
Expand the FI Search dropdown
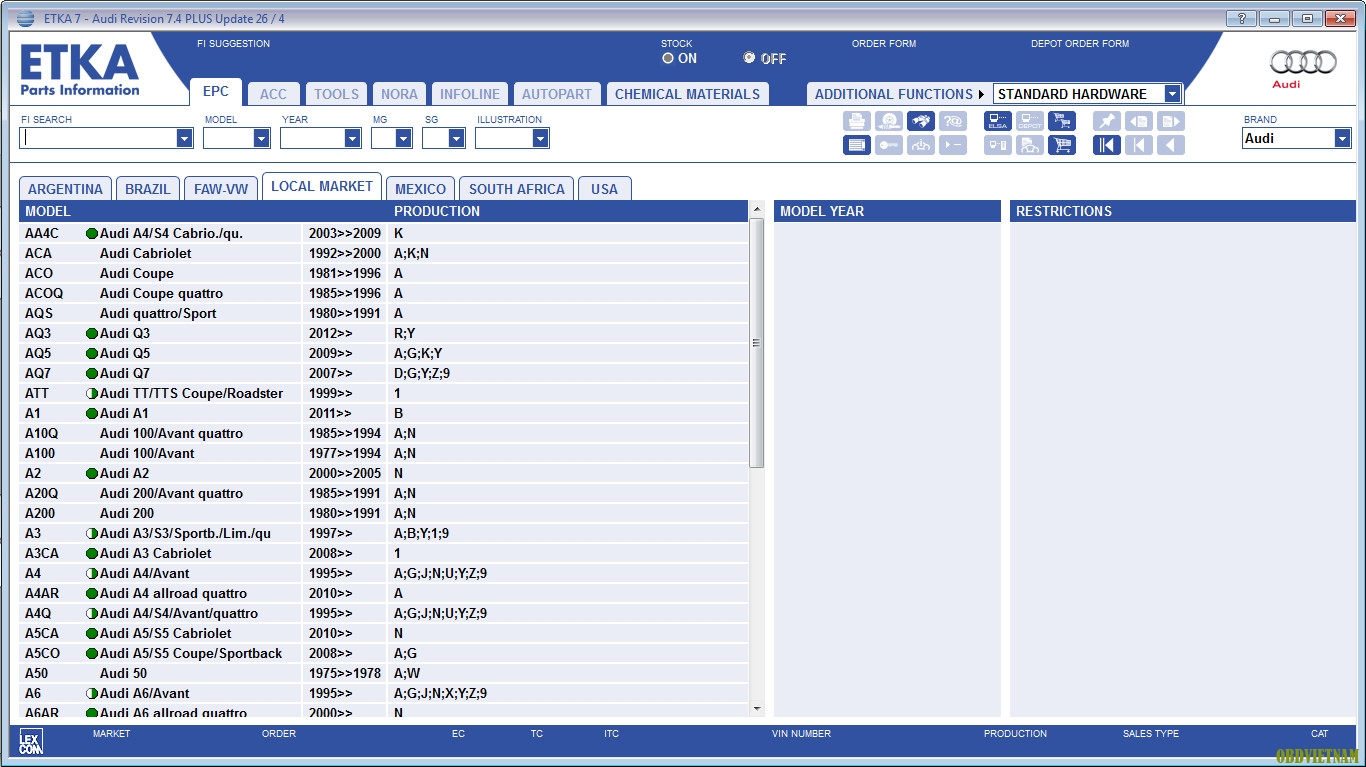click(x=184, y=139)
